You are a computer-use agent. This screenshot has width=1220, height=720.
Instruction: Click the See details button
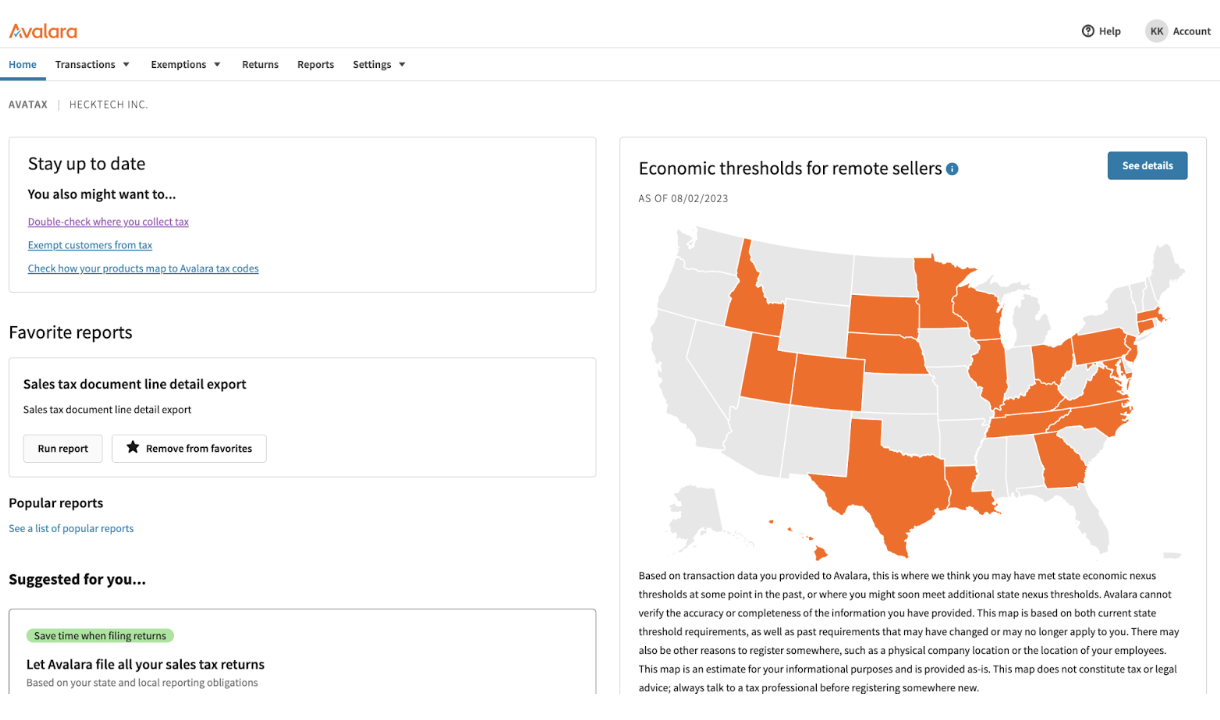pos(1146,166)
